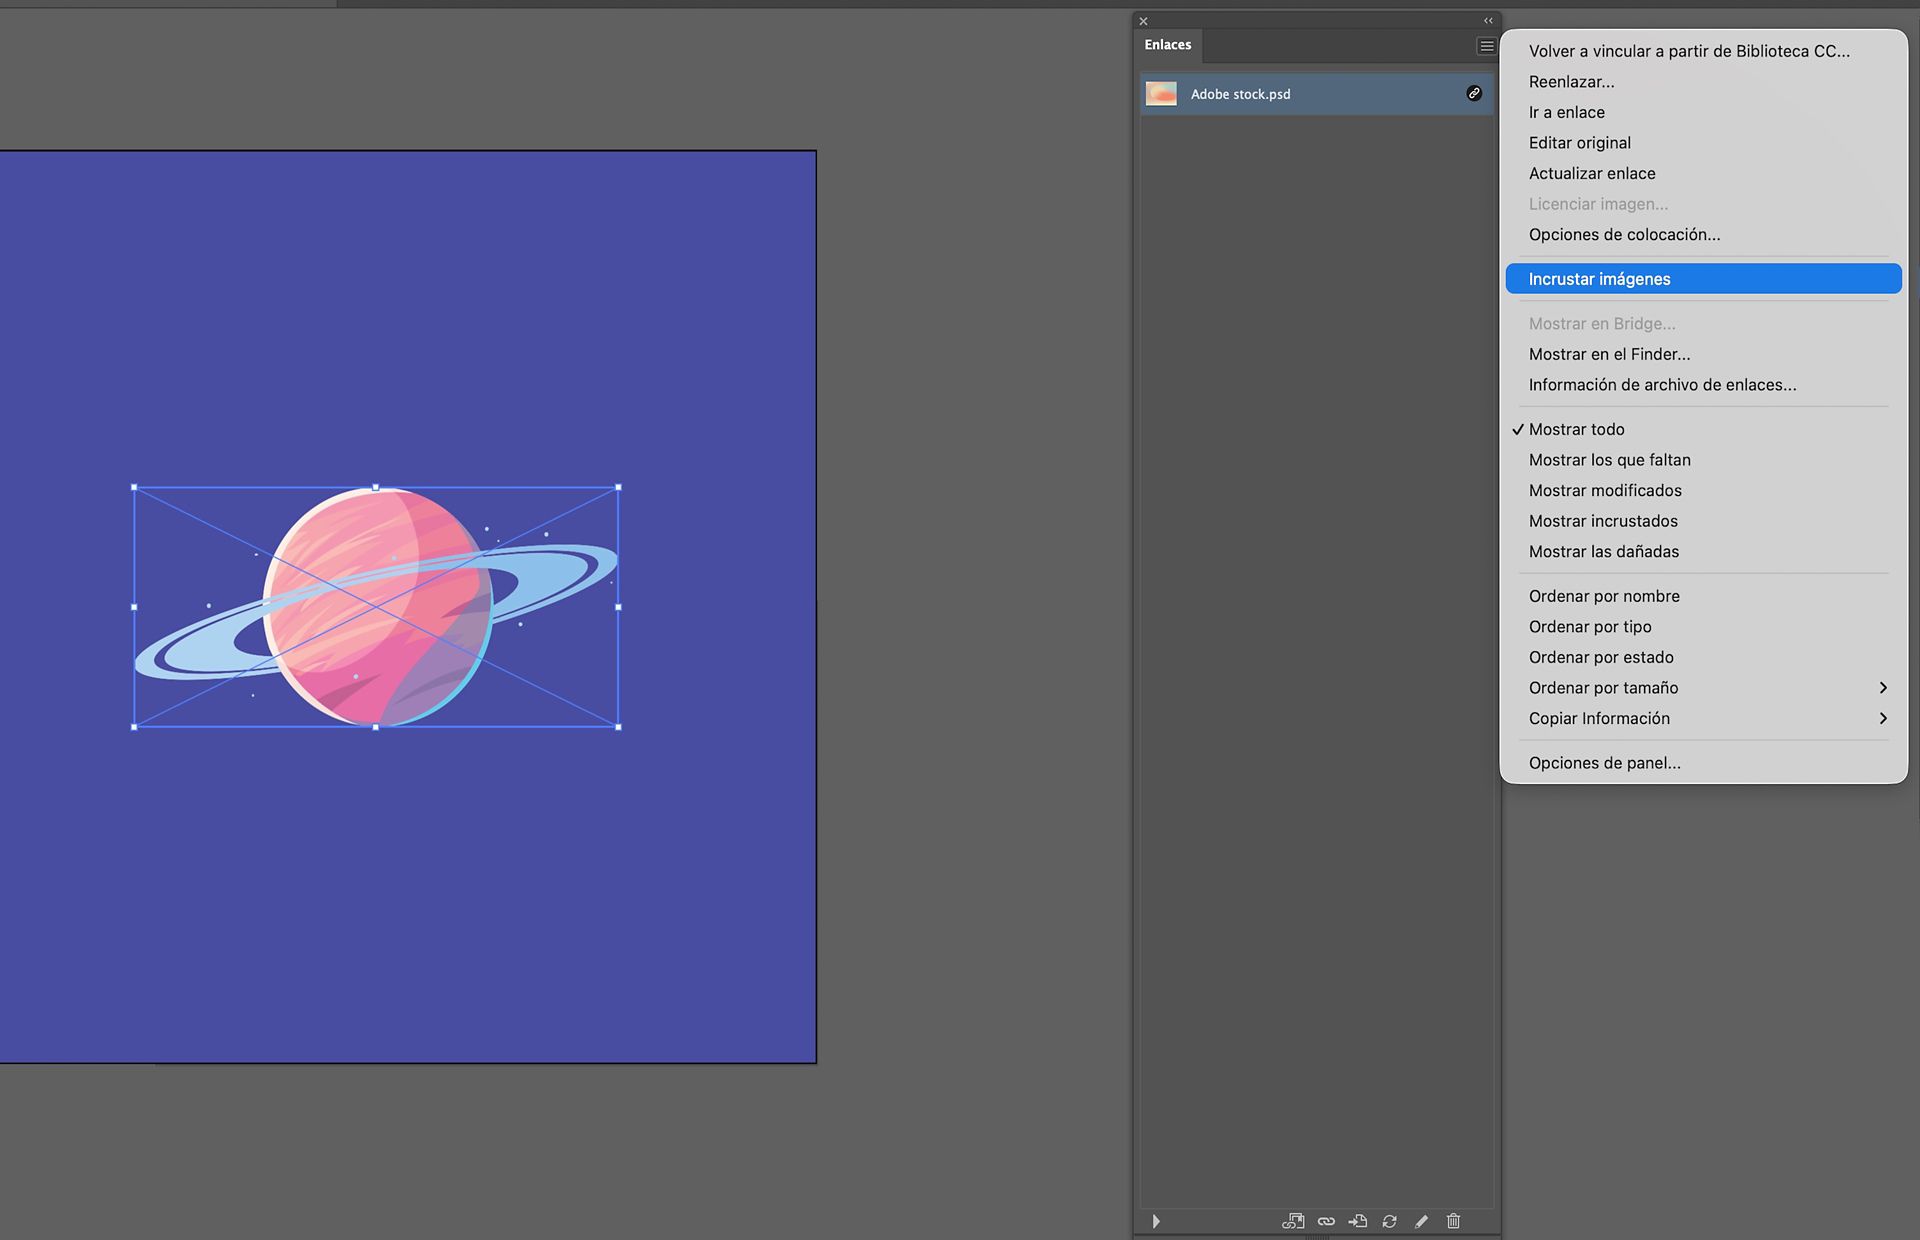Image resolution: width=1920 pixels, height=1240 pixels.
Task: Expand link info disclosure triangle at panel bottom
Action: tap(1156, 1221)
